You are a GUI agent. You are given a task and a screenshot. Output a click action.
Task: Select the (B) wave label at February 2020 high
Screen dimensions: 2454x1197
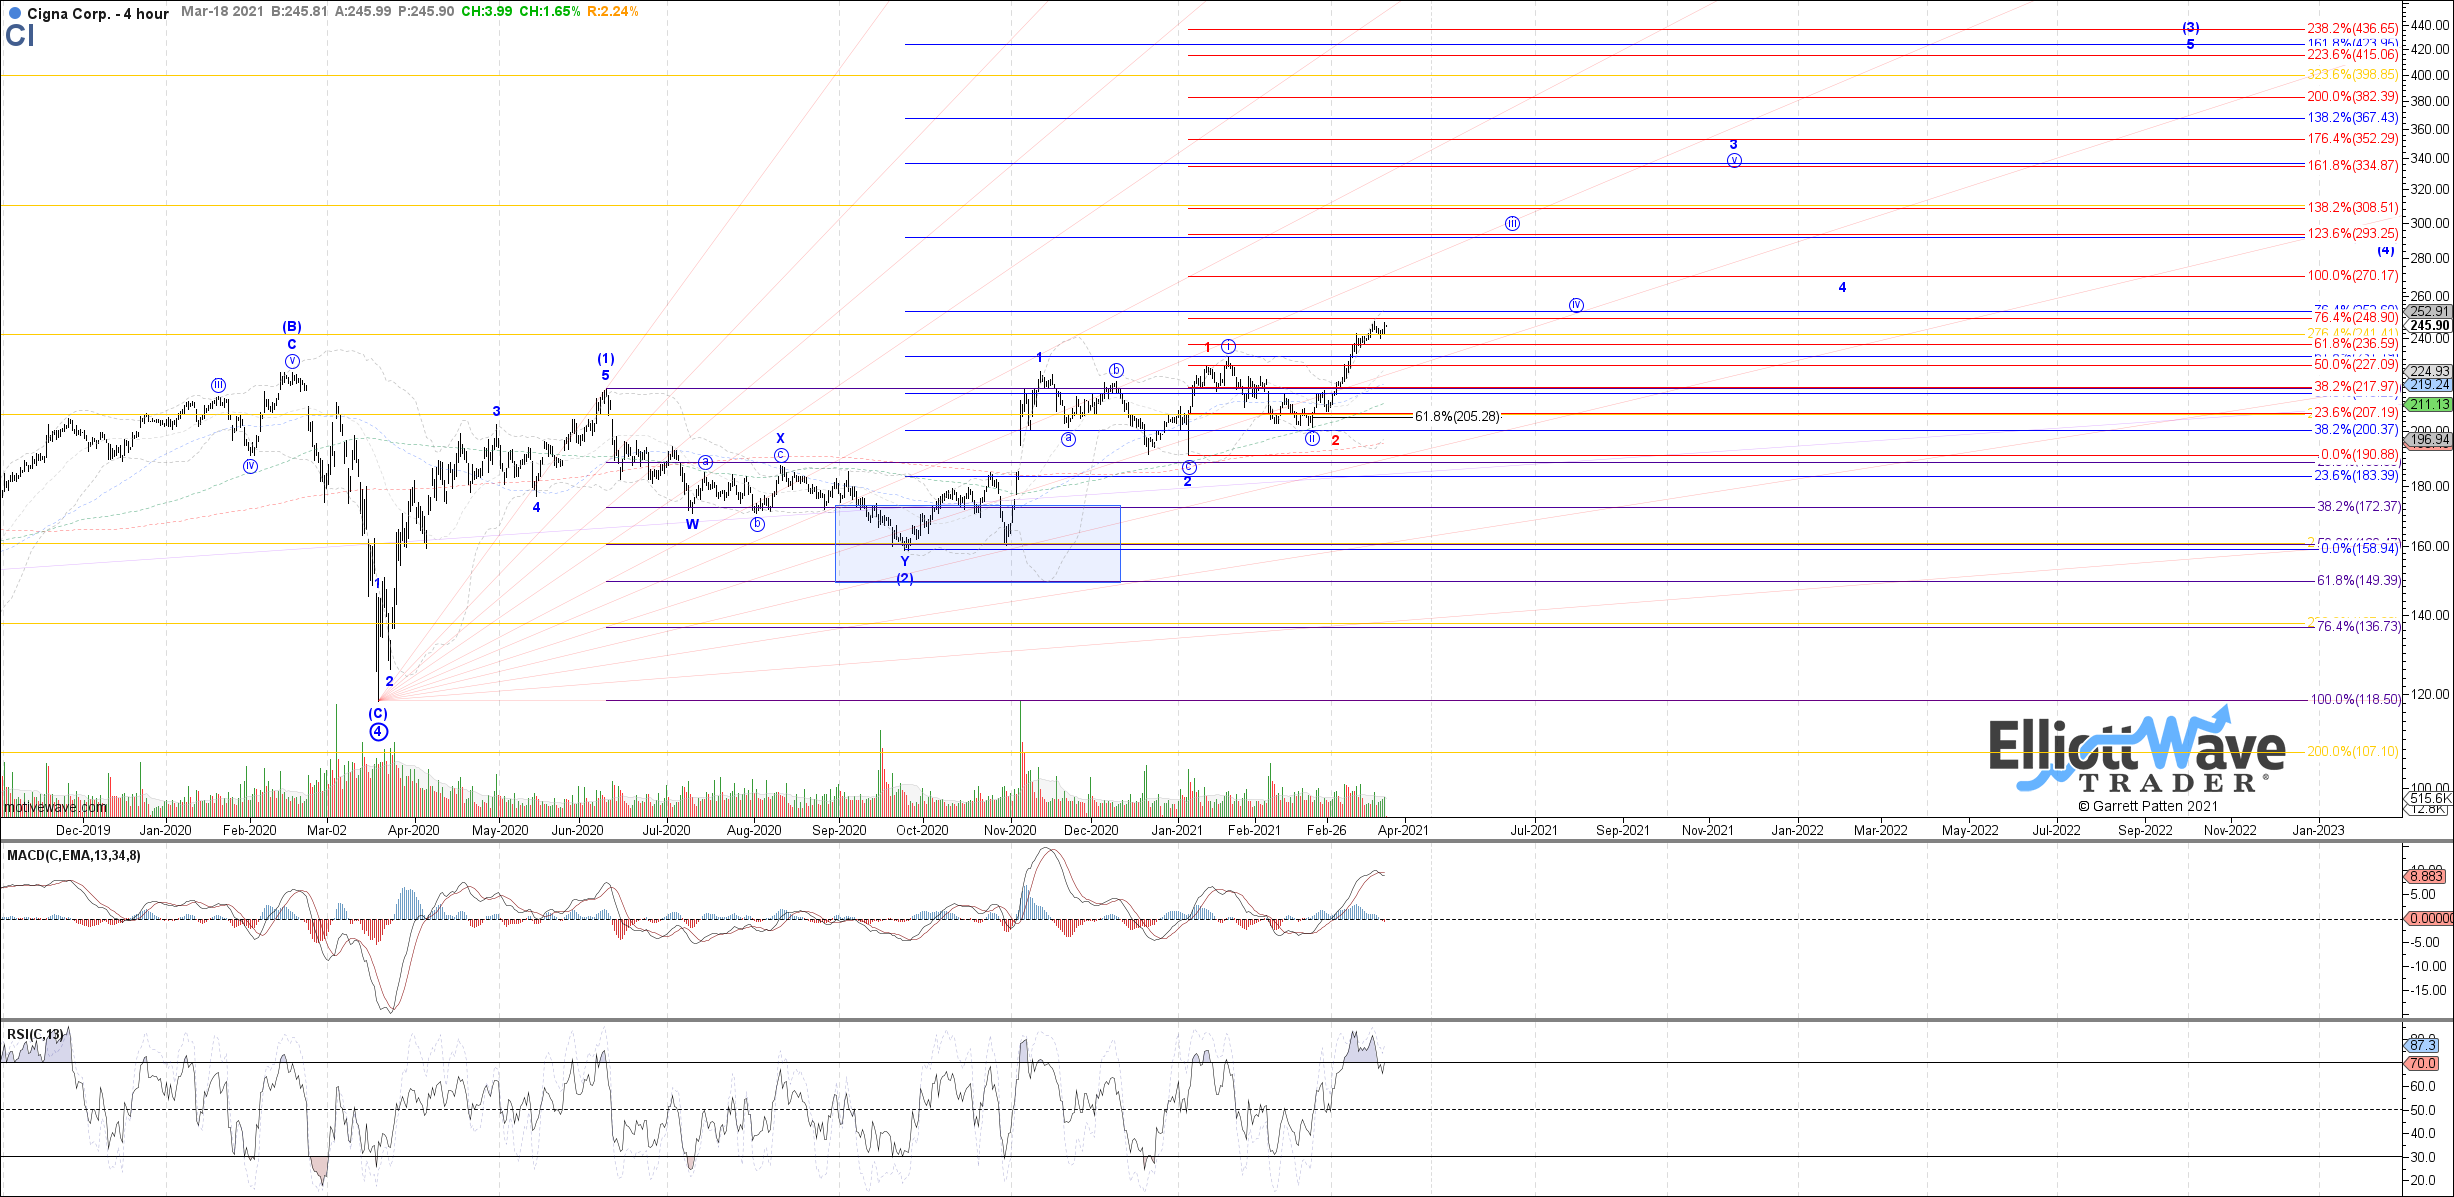point(291,327)
